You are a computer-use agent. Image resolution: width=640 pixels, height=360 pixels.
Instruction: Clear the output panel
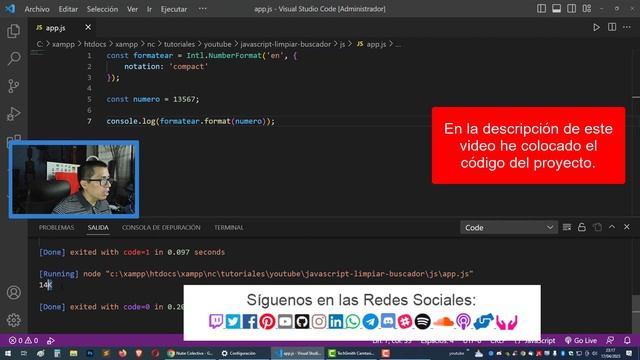point(567,227)
